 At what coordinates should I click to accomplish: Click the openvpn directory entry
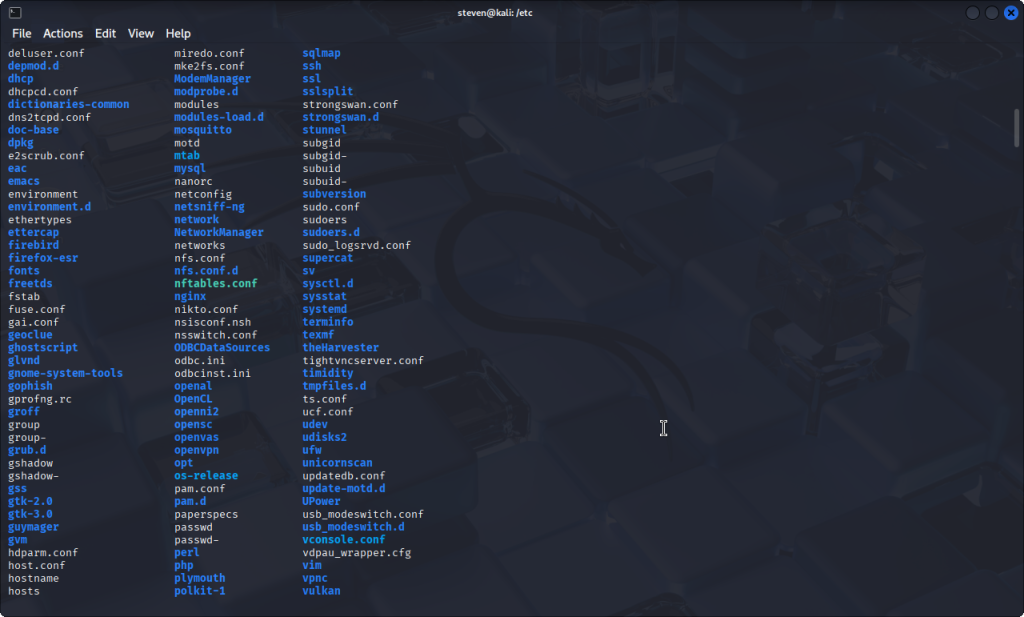pos(196,450)
